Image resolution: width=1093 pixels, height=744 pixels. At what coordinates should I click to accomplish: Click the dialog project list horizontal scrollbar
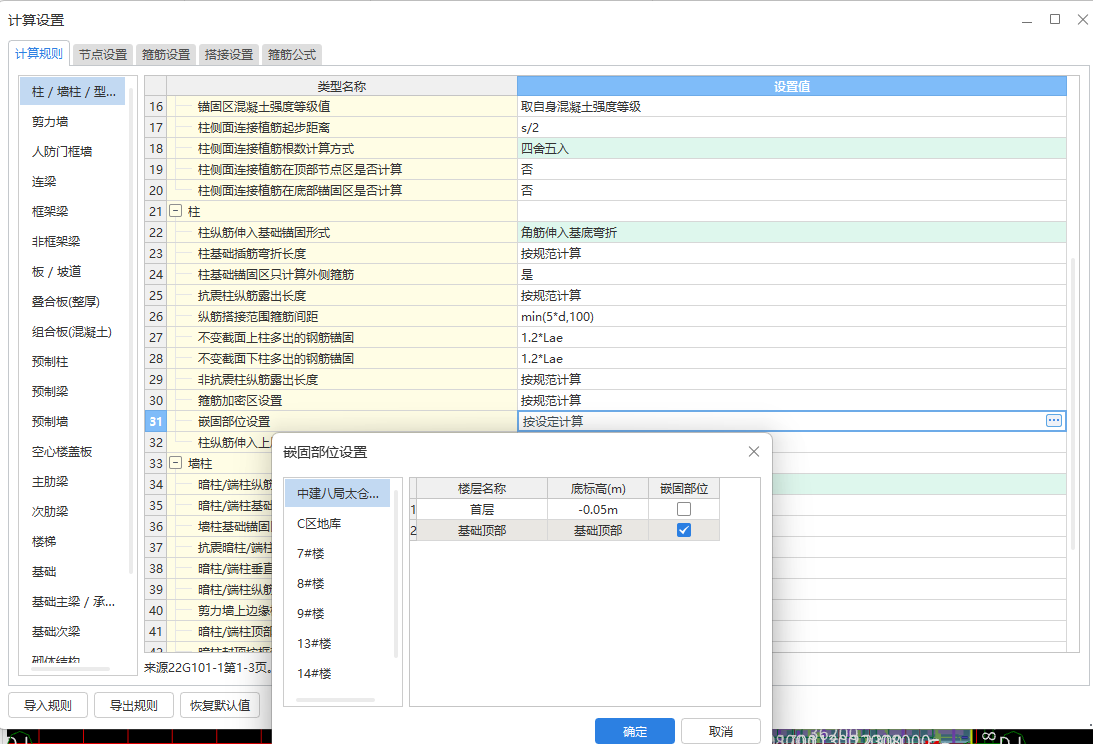pos(335,699)
